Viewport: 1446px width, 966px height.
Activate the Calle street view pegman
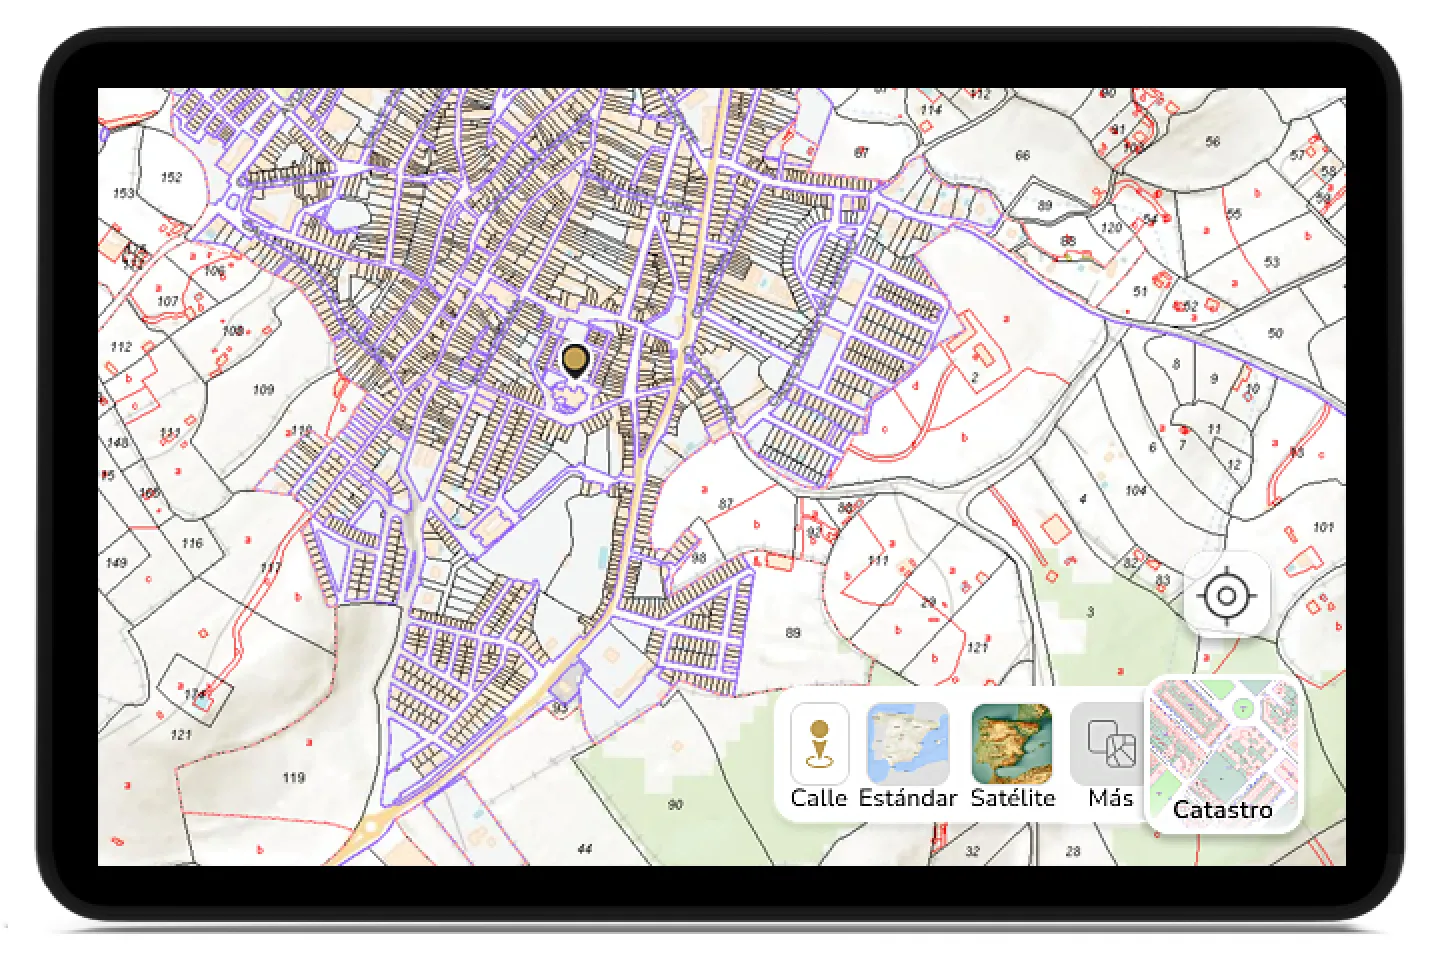[x=819, y=745]
